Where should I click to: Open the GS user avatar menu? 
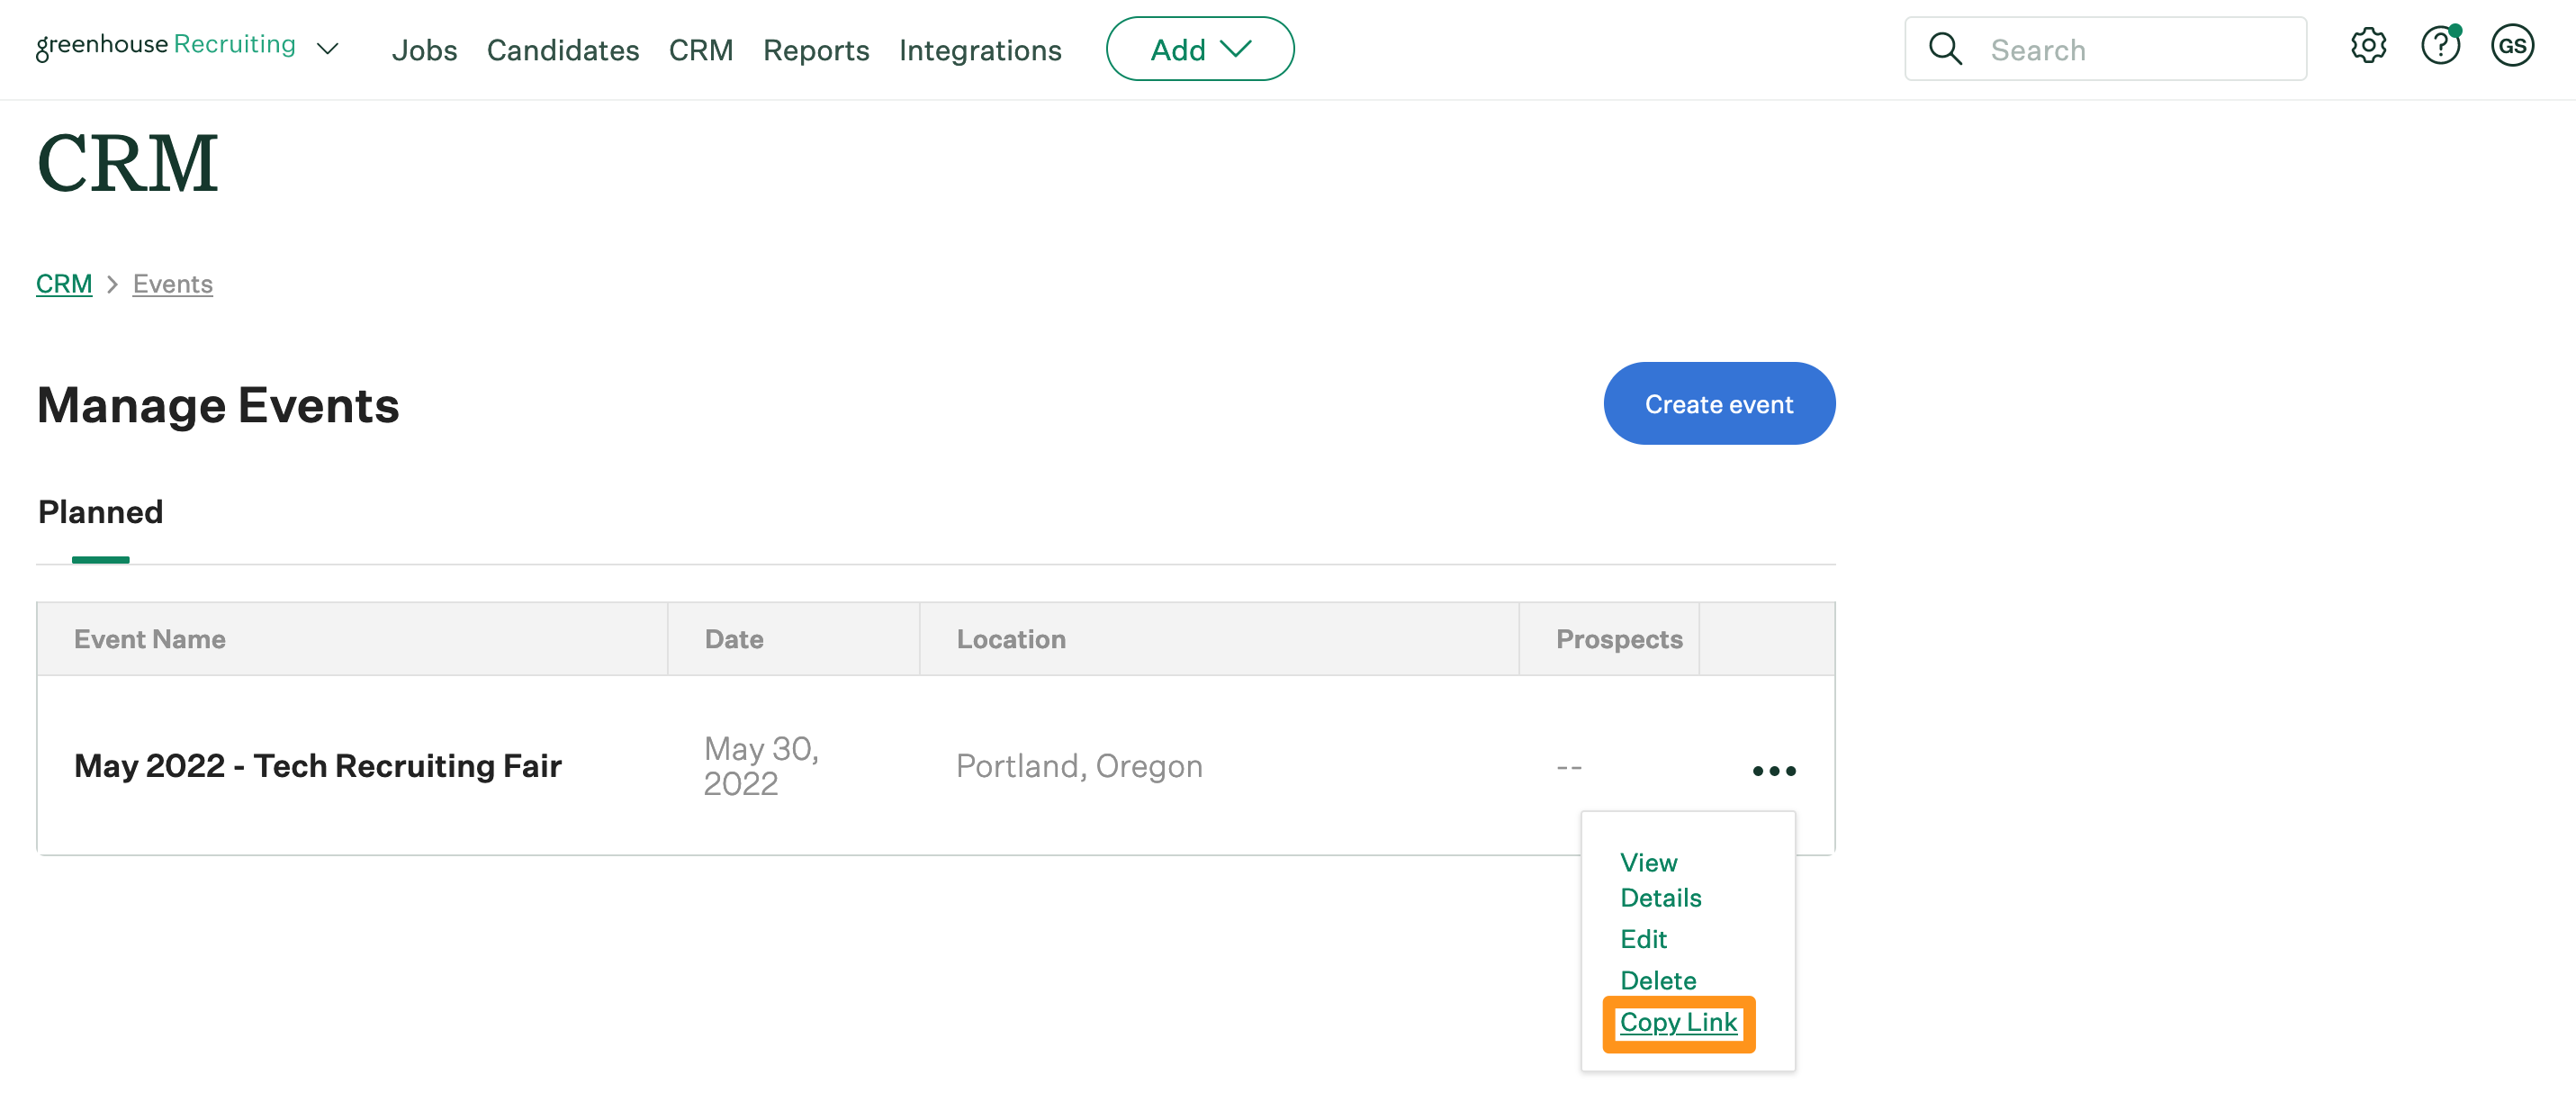coord(2512,46)
